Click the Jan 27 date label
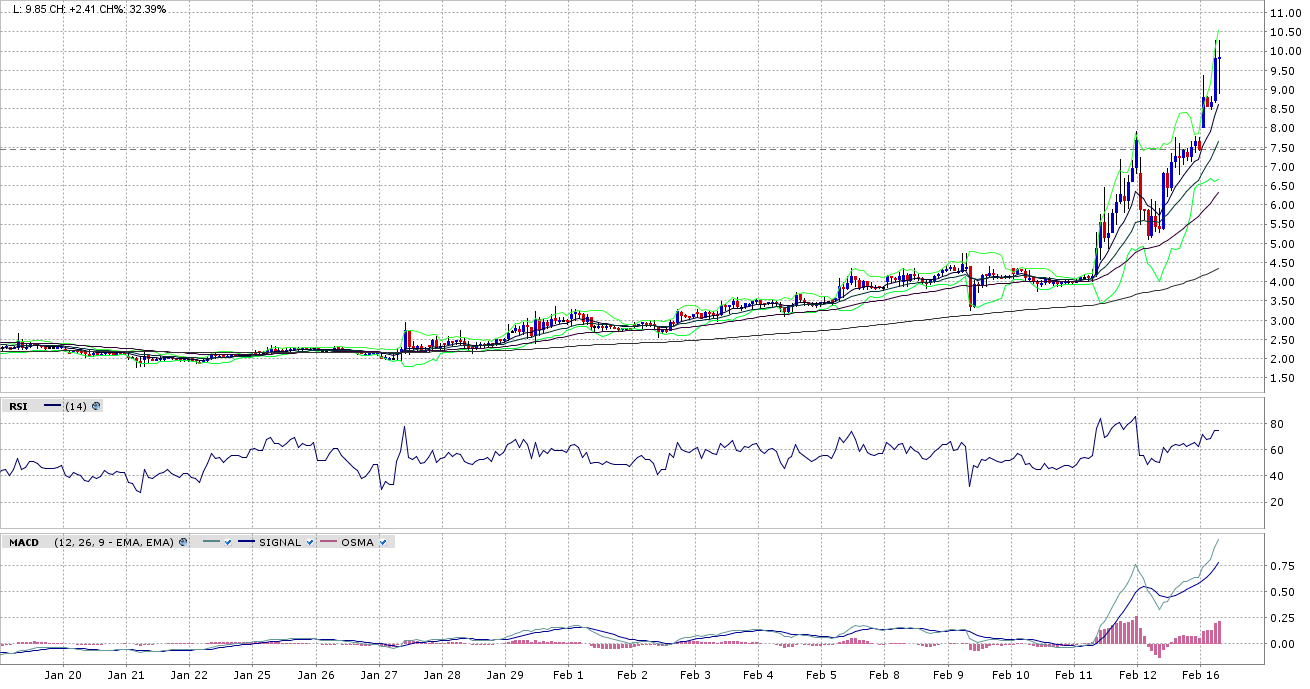The image size is (1310, 689). [x=379, y=676]
